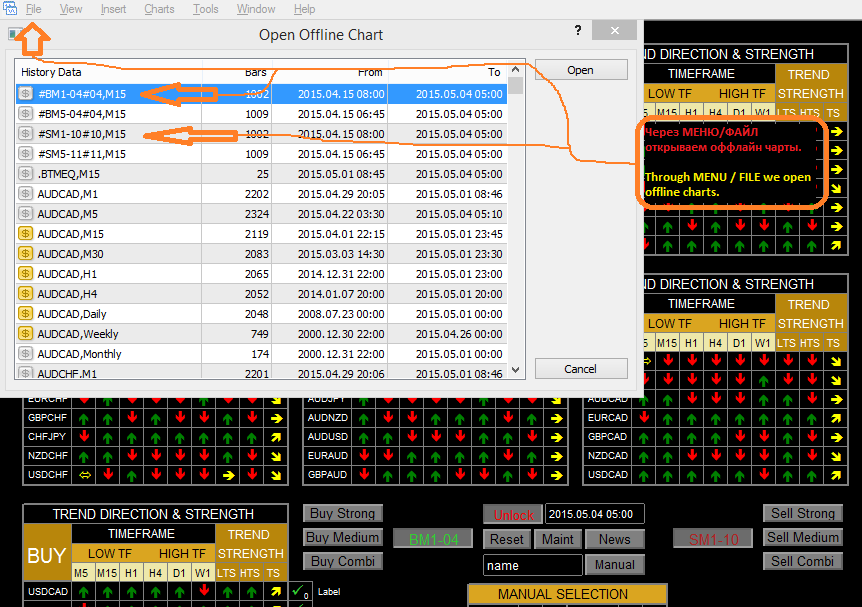Click the Reset button

pyautogui.click(x=507, y=539)
